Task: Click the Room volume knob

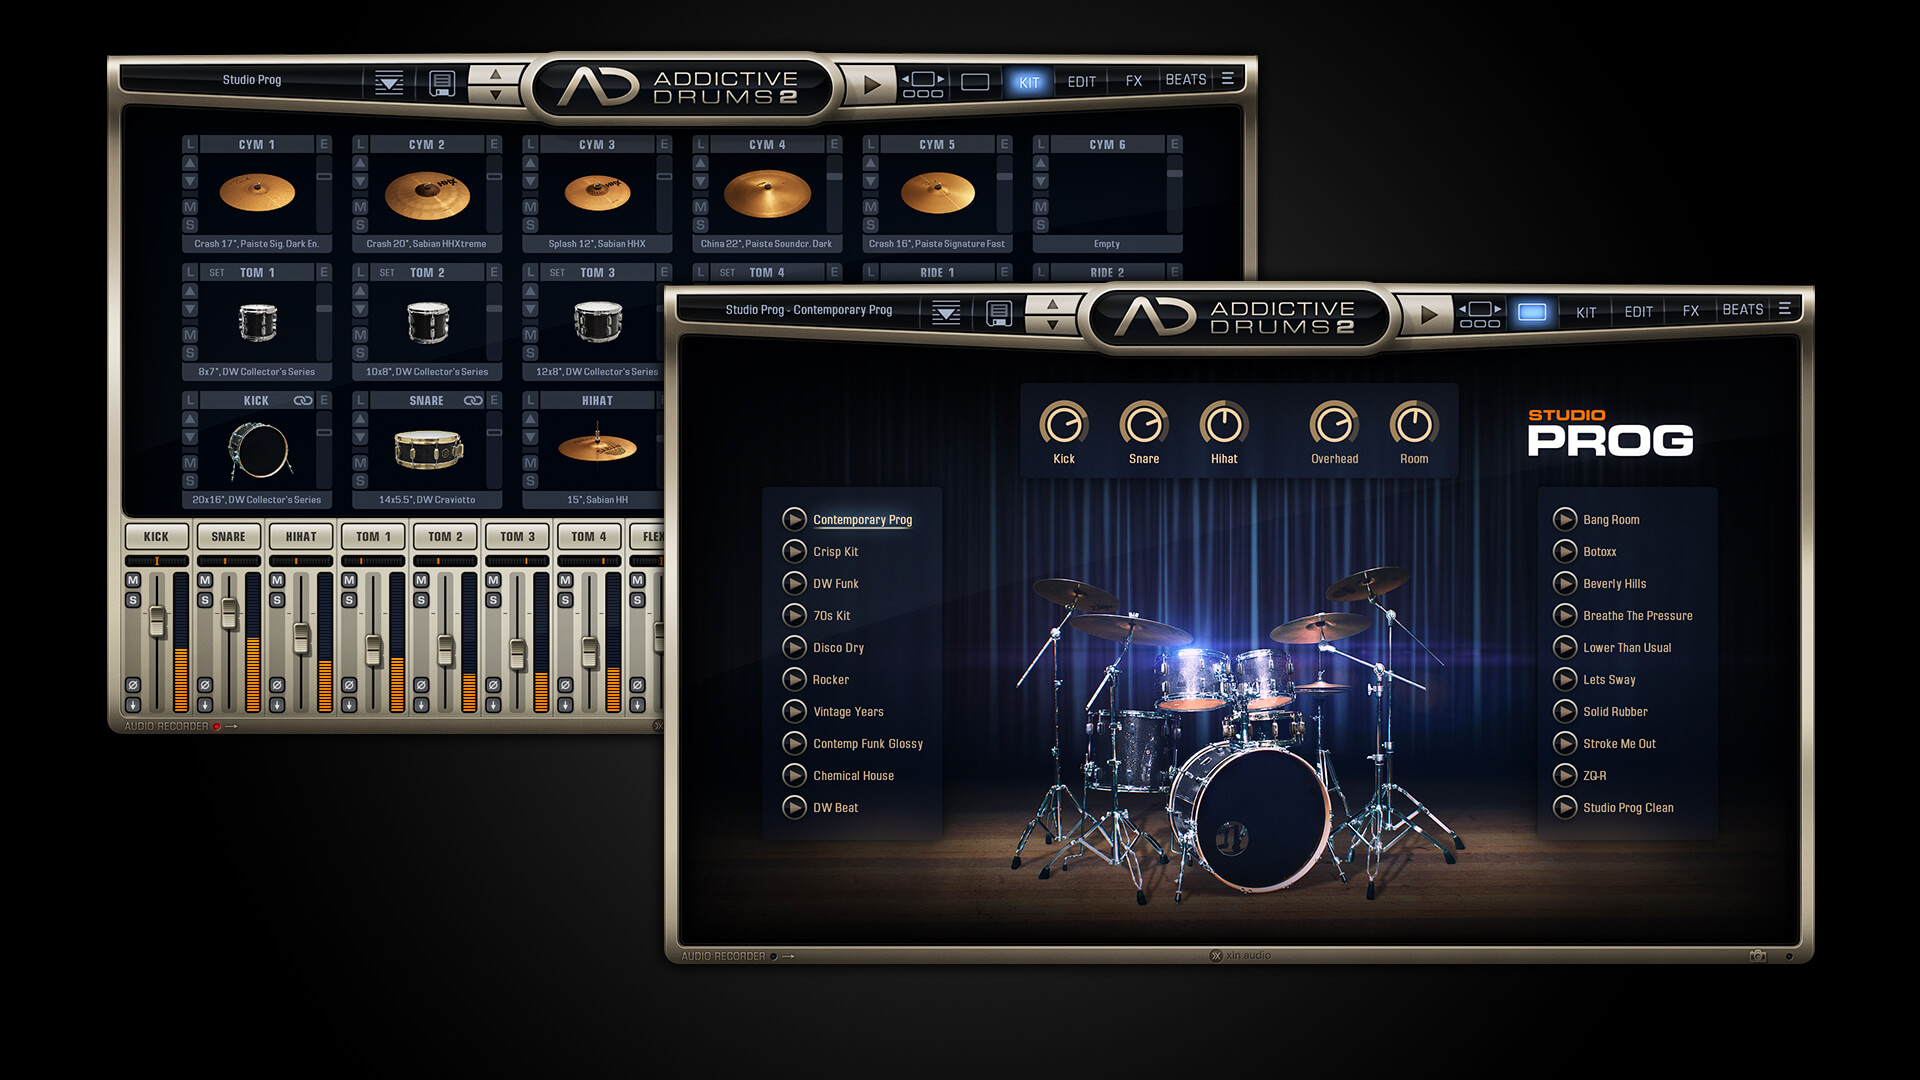Action: click(x=1414, y=424)
